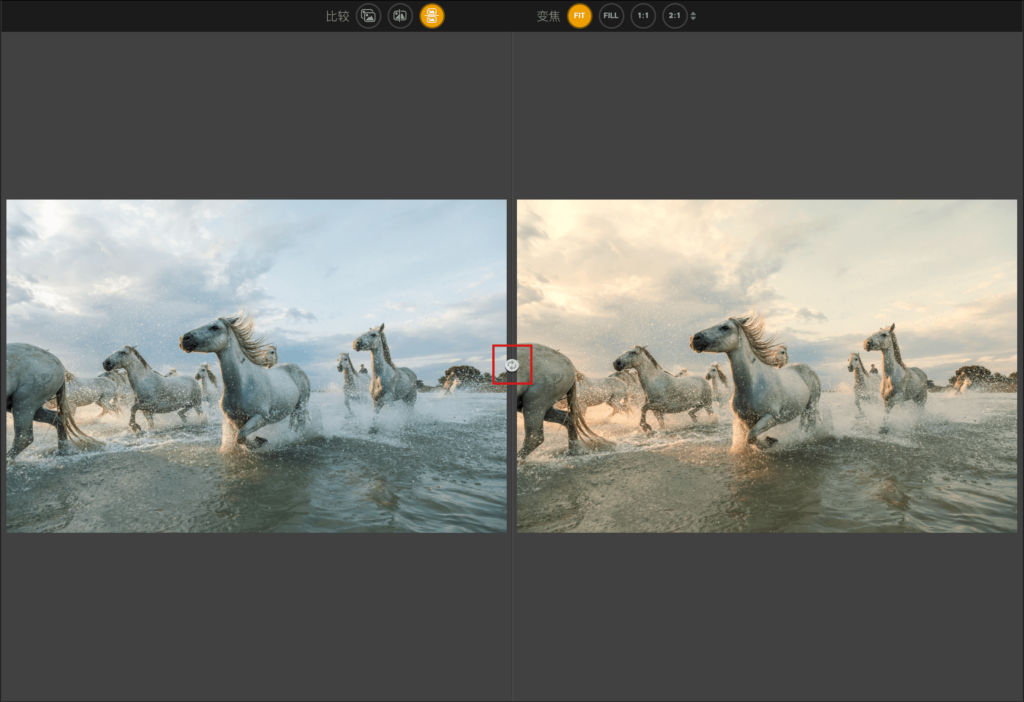The height and width of the screenshot is (702, 1024).
Task: Click the 比较 label
Action: [x=338, y=16]
